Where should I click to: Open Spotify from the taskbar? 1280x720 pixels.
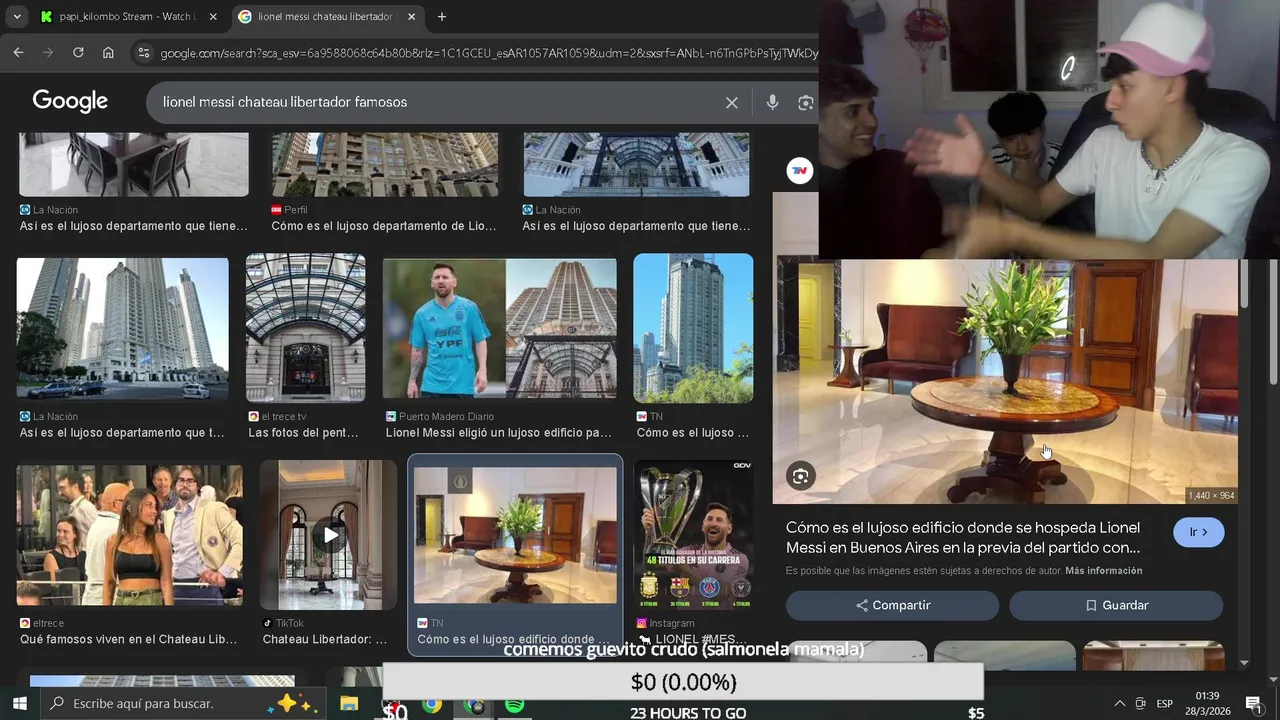tap(514, 705)
